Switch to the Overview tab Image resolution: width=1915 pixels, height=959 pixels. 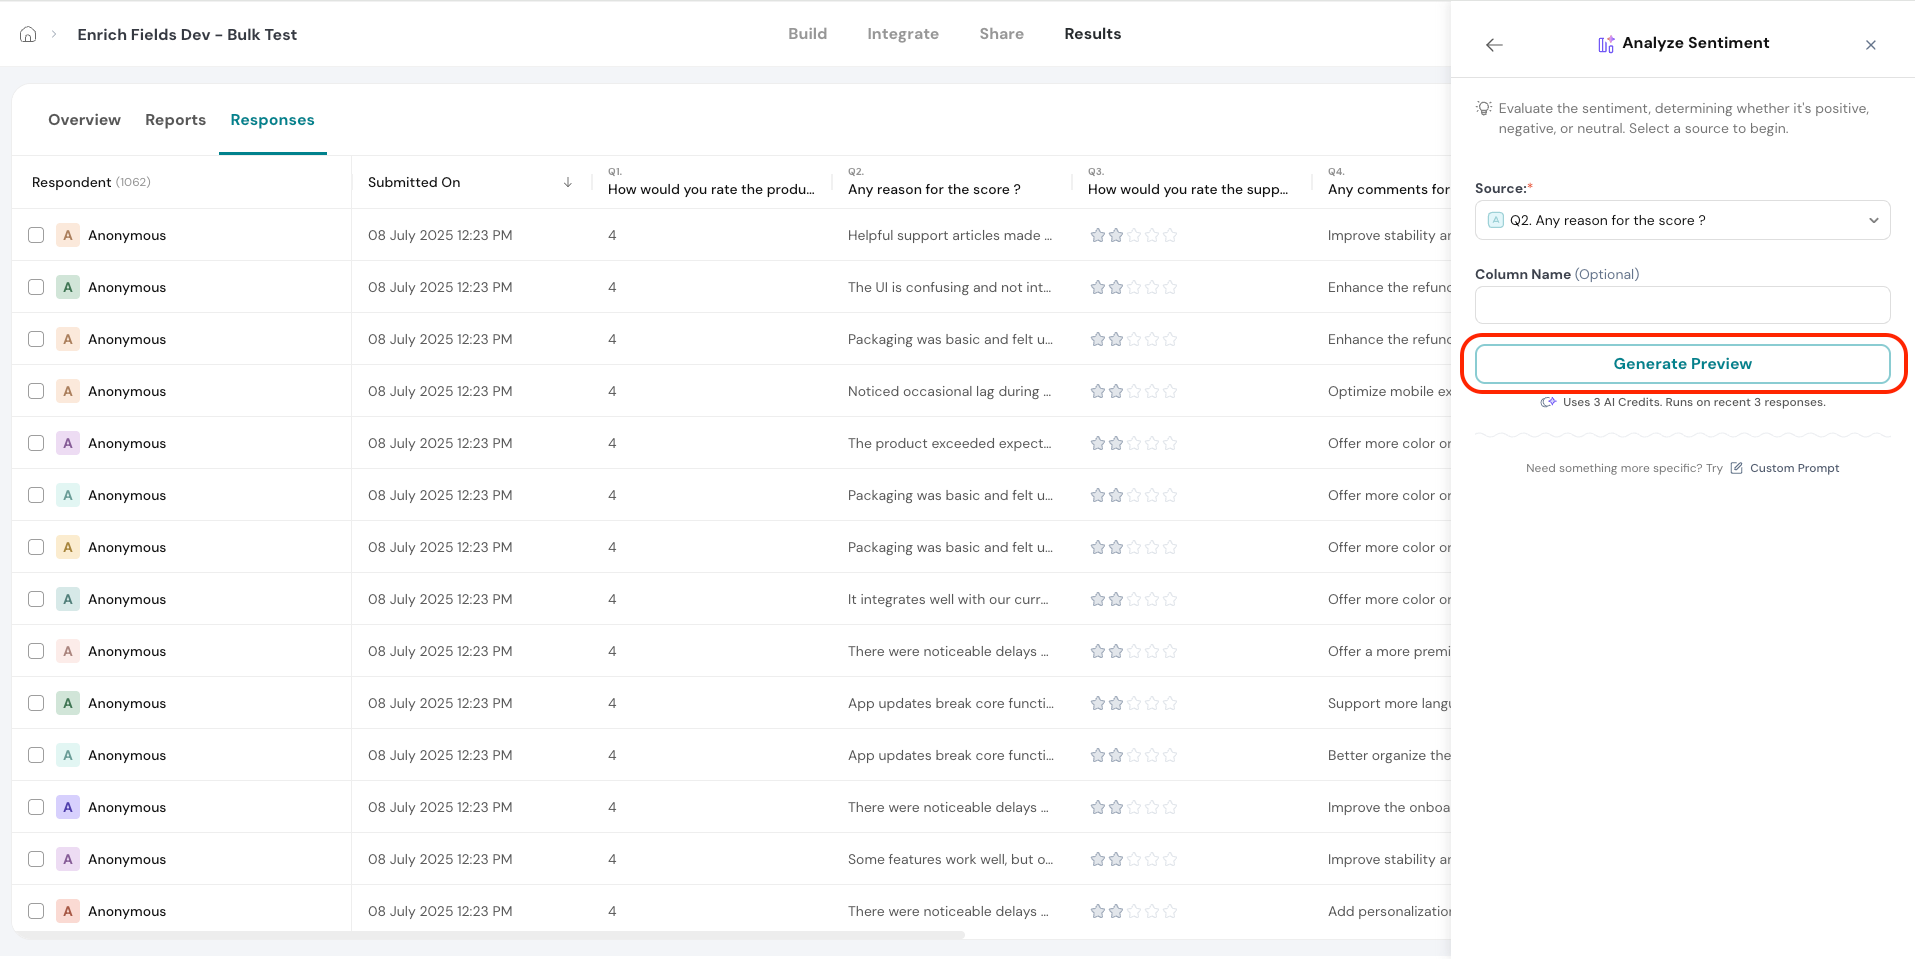(84, 120)
